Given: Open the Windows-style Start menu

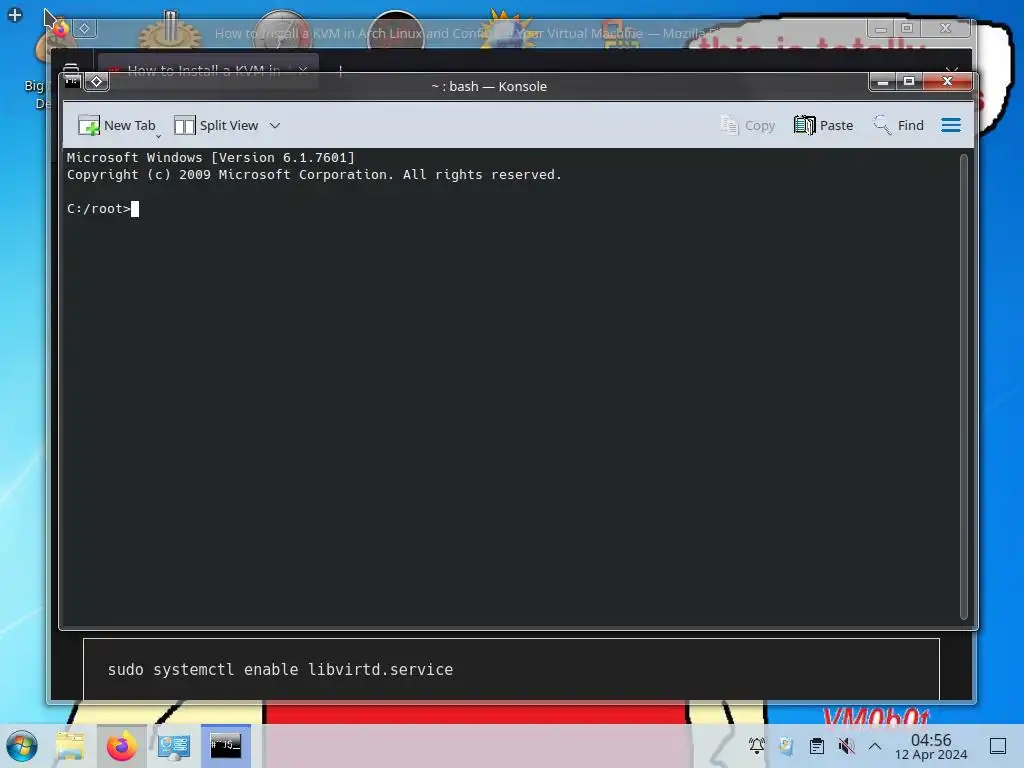Looking at the screenshot, I should 22,746.
